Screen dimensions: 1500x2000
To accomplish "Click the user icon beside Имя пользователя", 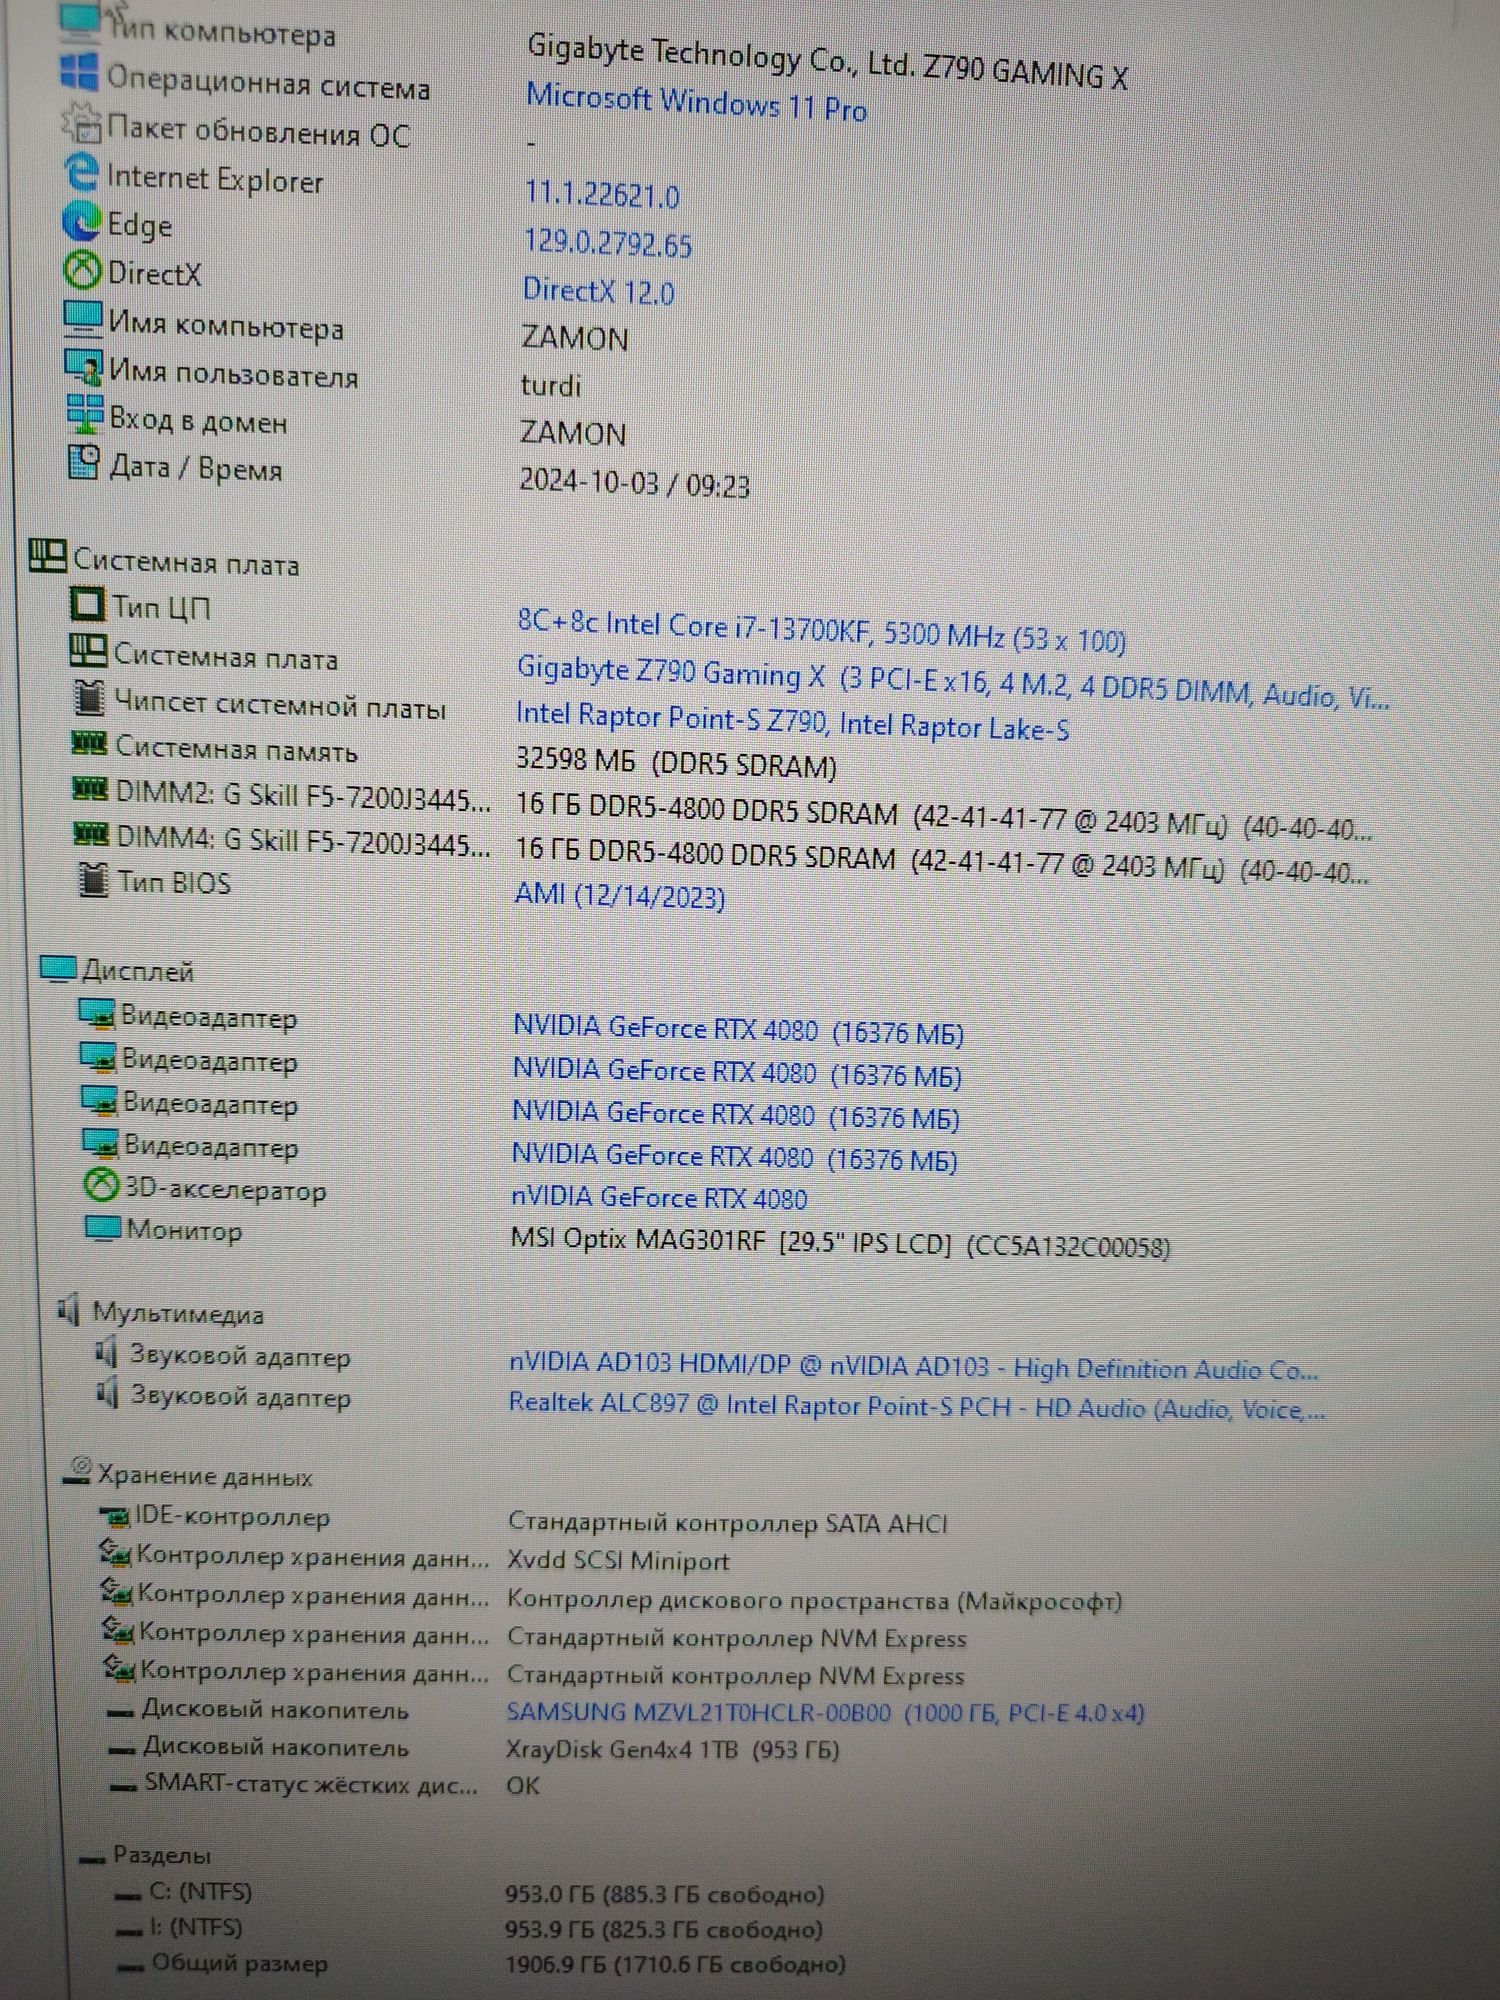I will 84,366.
